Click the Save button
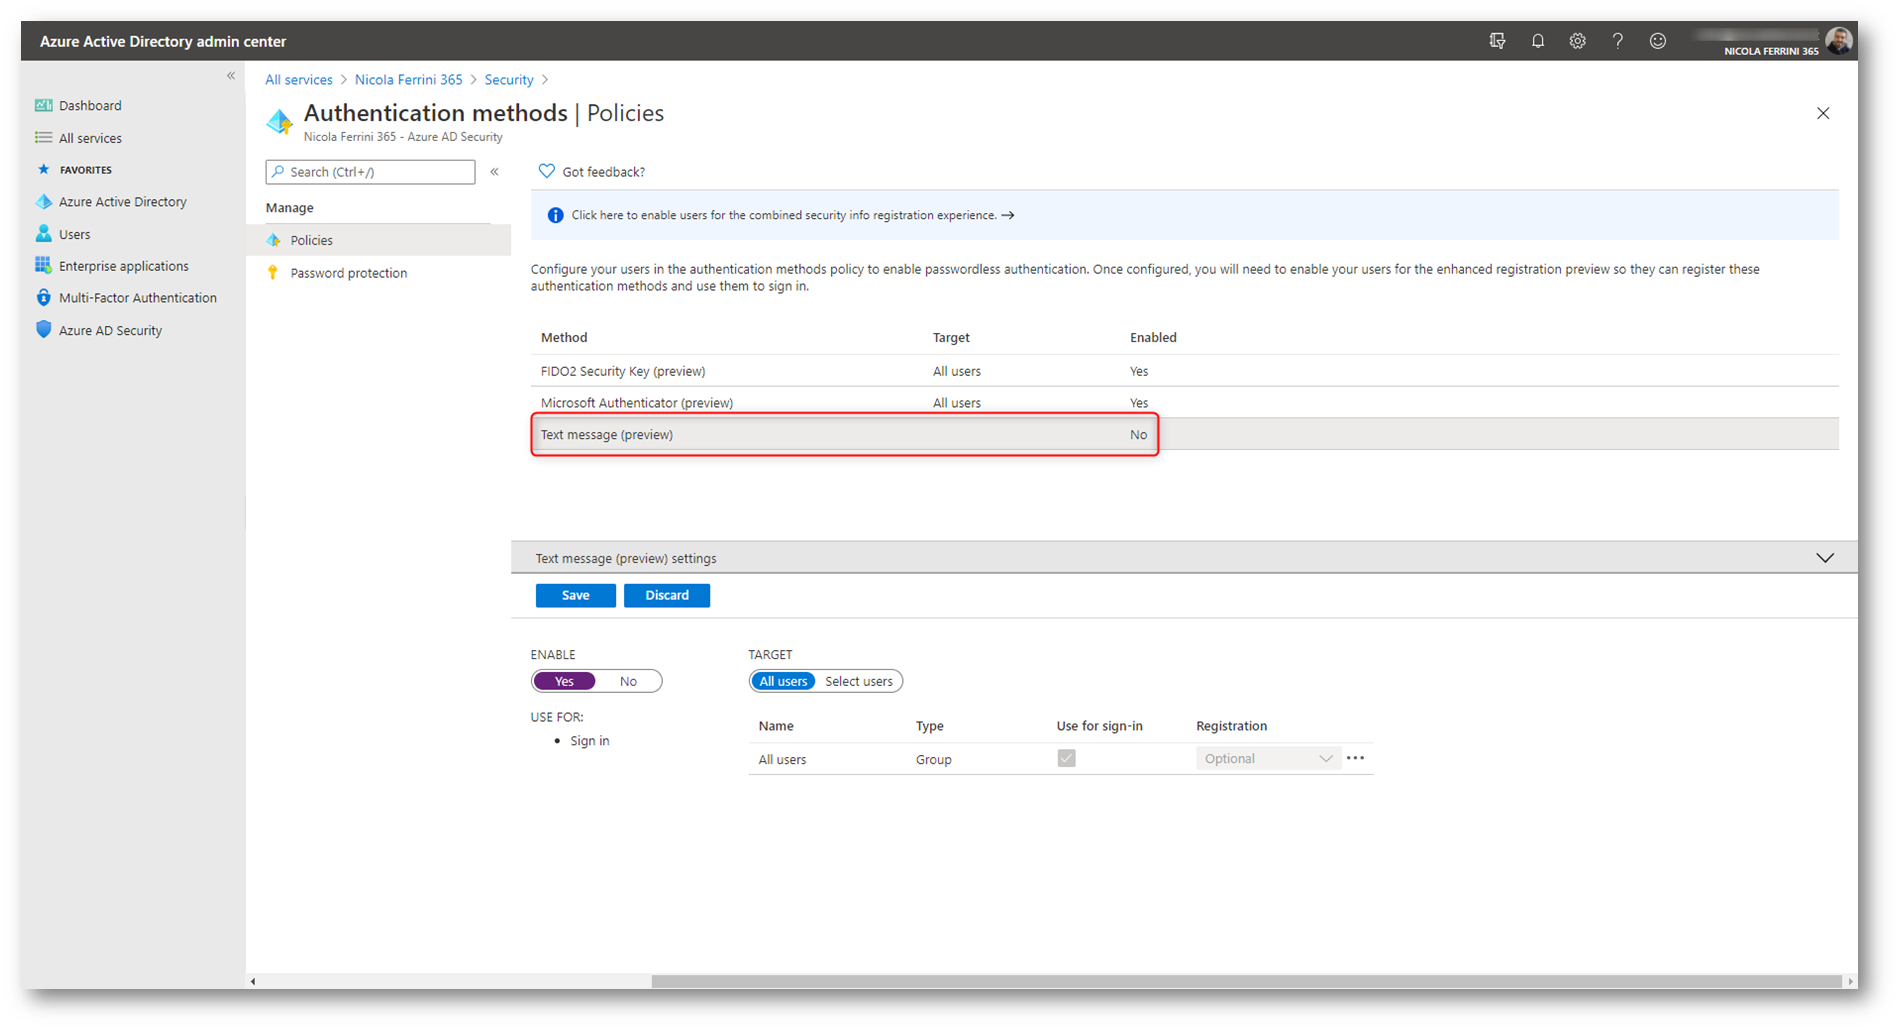Viewport: 1900px width, 1031px height. tap(575, 595)
